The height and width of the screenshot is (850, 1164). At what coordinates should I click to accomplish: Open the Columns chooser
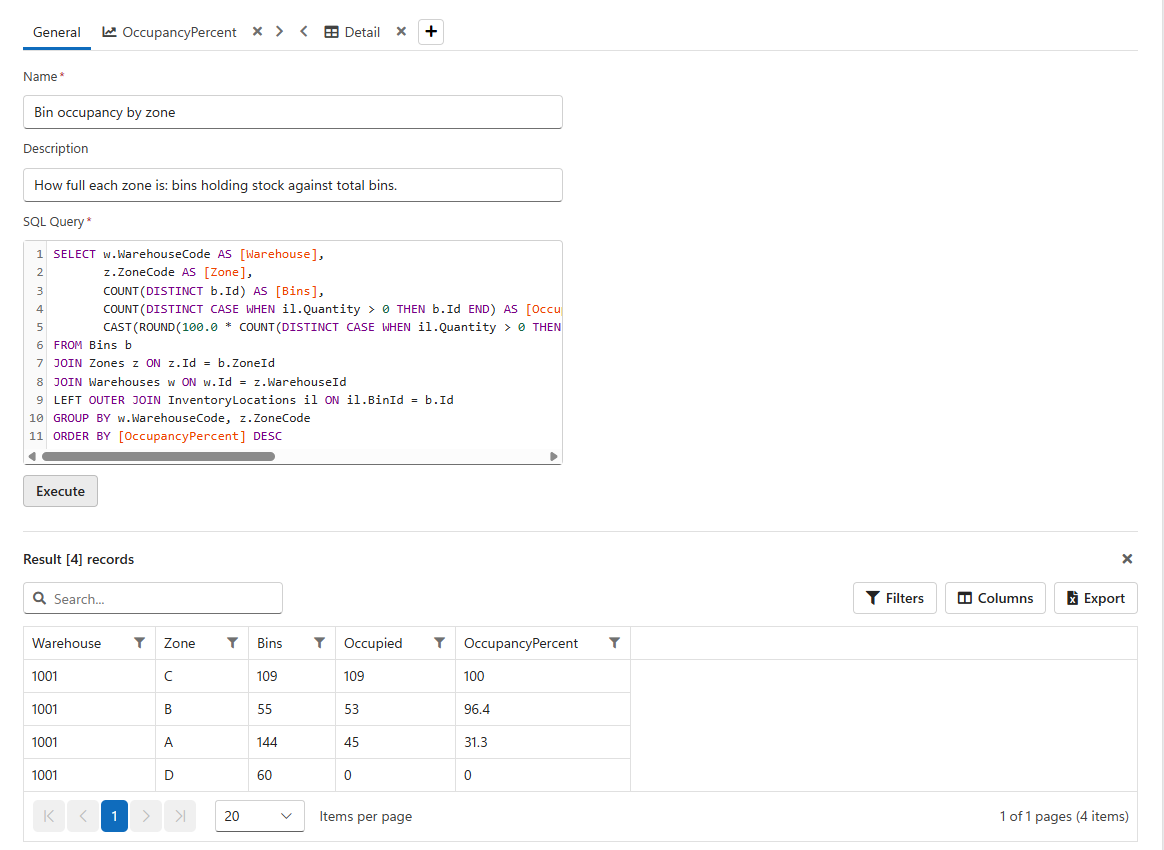coord(995,598)
